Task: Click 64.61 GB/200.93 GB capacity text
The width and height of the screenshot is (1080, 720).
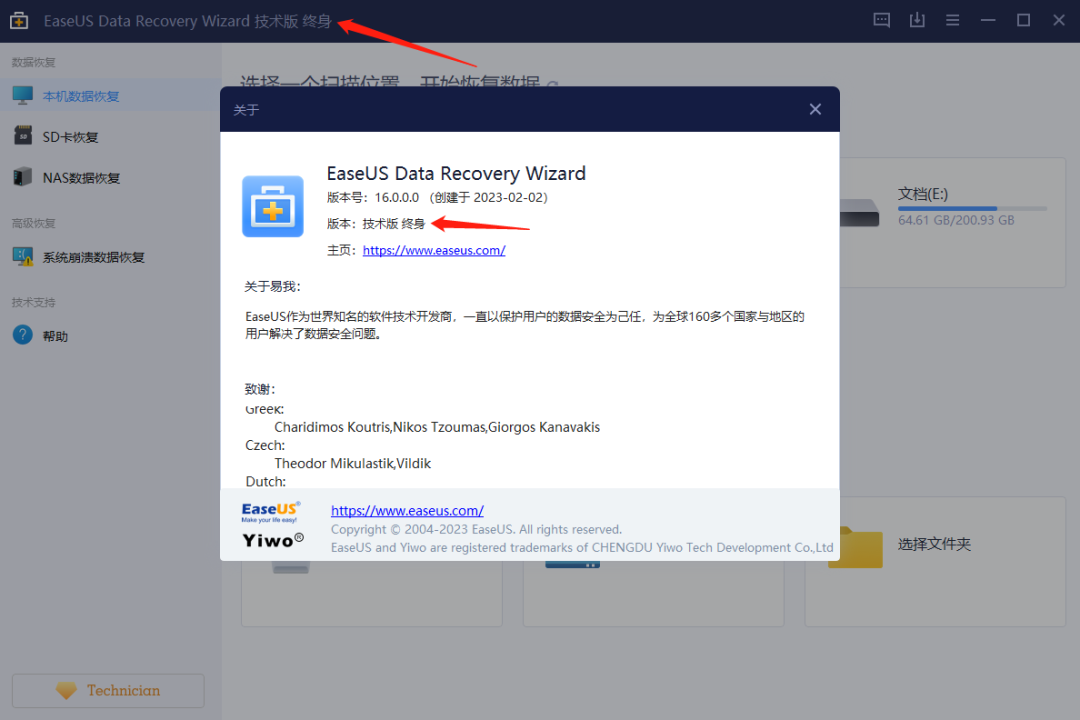Action: click(x=956, y=220)
